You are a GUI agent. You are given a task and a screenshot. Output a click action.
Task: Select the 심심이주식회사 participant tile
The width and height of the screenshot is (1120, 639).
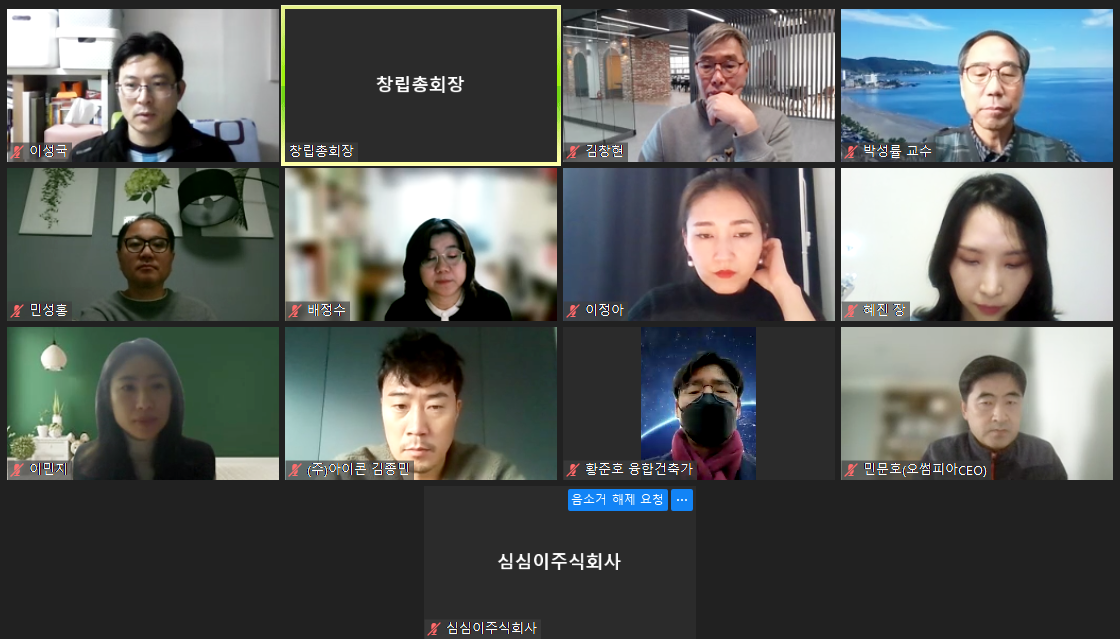[560, 562]
